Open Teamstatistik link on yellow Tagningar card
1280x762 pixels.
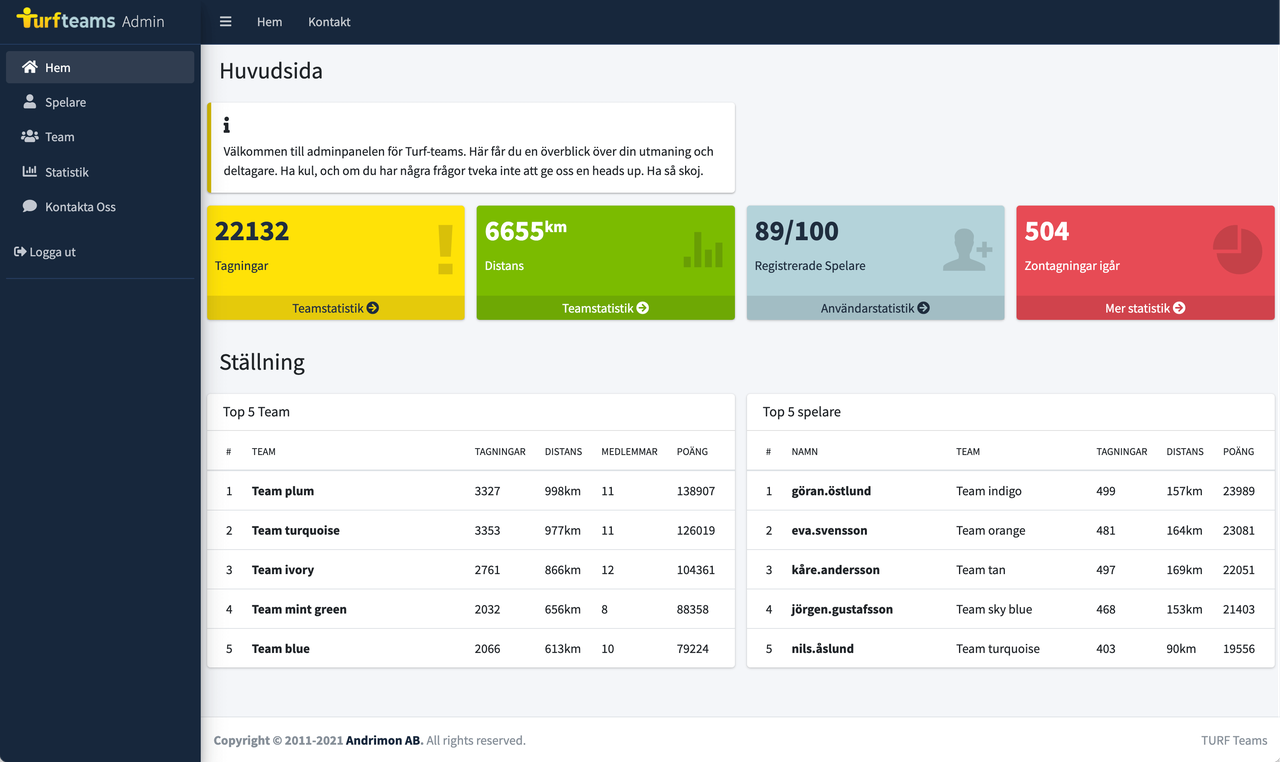pos(336,308)
